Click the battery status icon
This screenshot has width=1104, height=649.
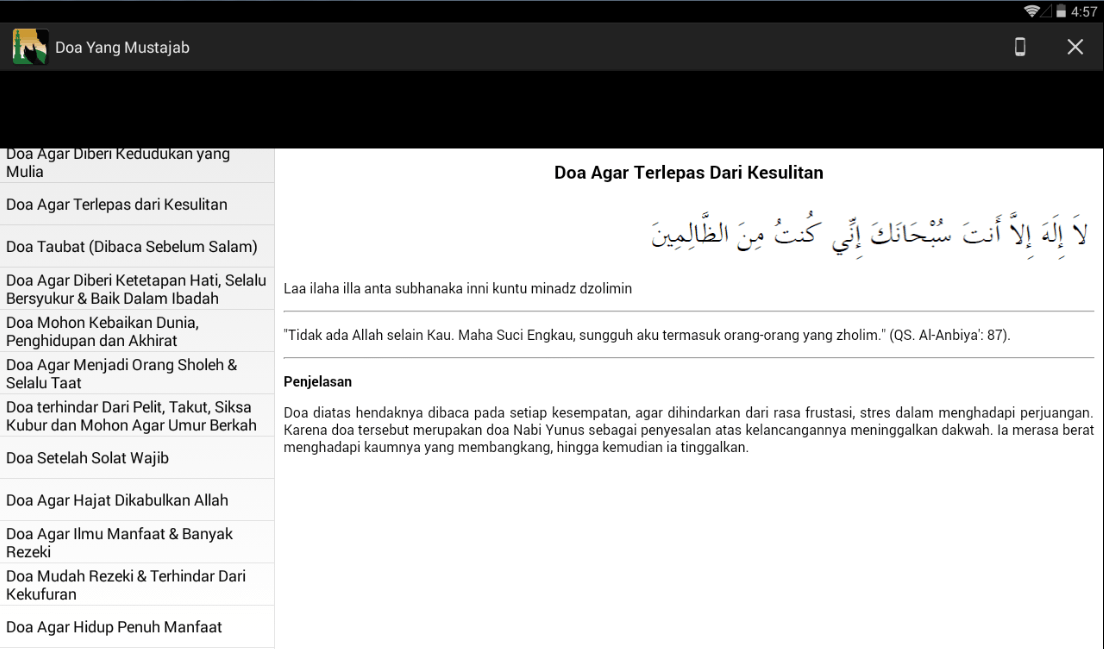point(1060,11)
